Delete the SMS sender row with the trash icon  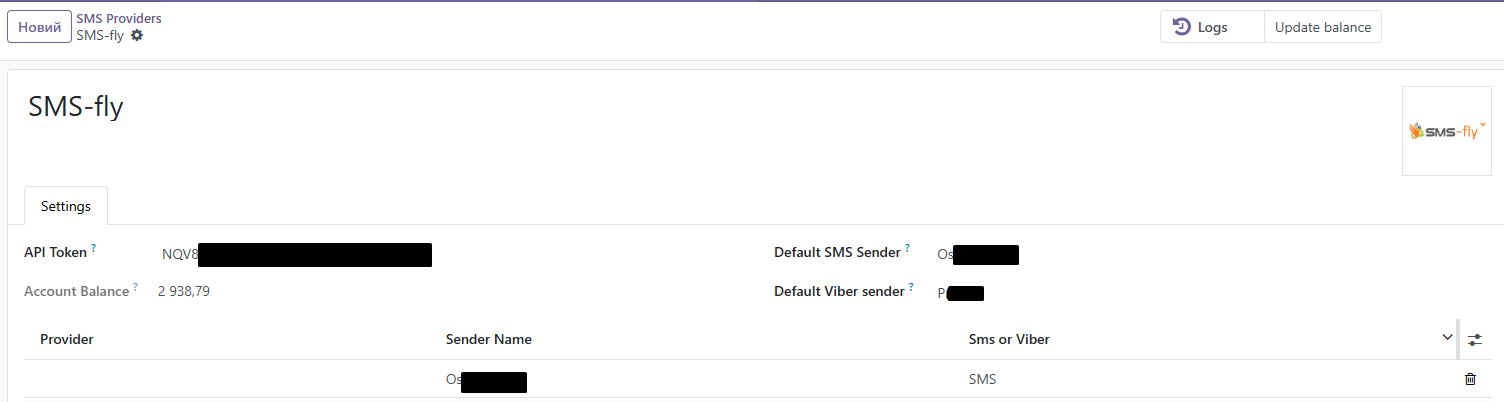[x=1469, y=379]
